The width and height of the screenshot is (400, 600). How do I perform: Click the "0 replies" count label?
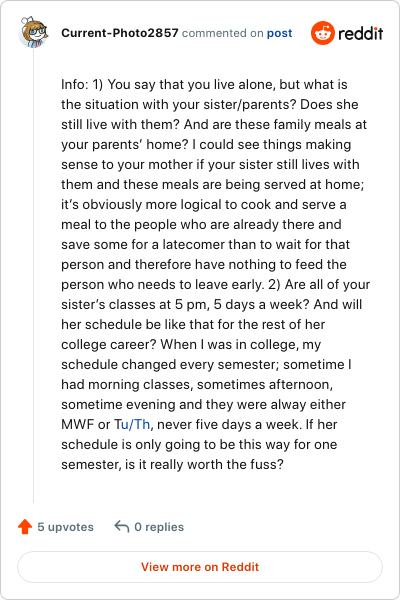[159, 527]
